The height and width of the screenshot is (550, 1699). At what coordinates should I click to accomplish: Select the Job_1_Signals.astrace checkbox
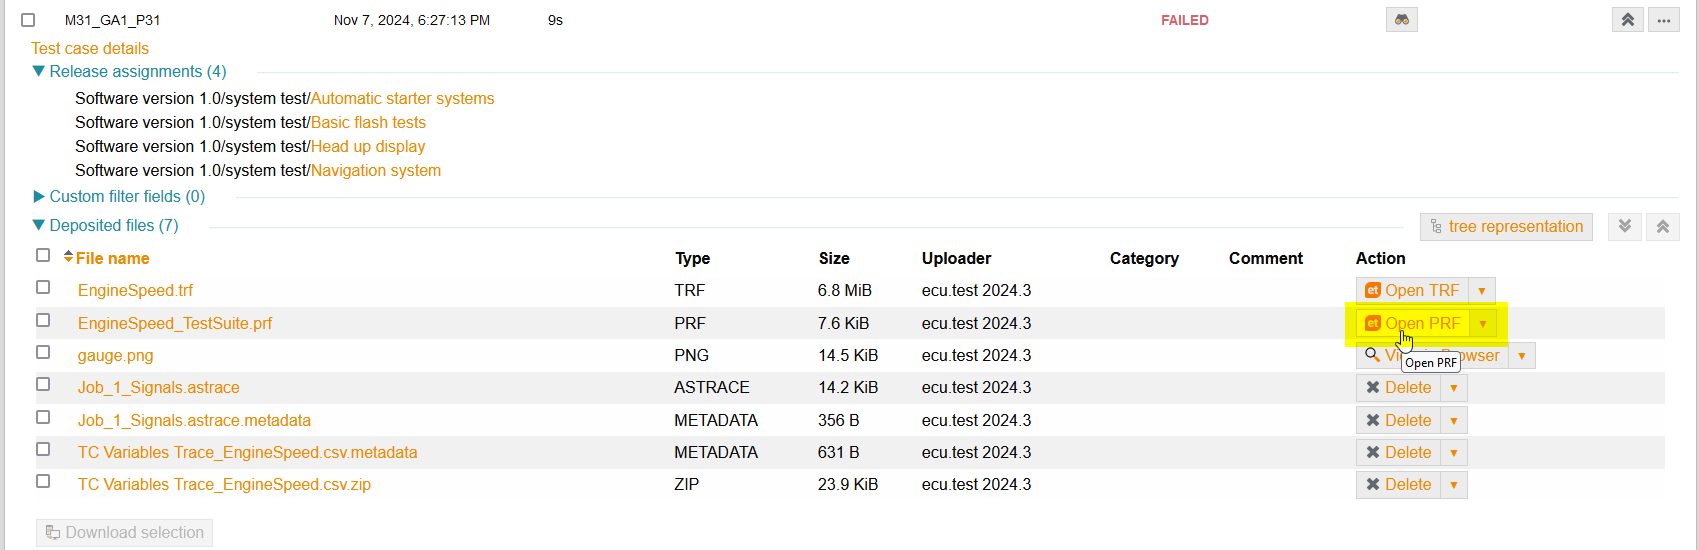pos(43,384)
